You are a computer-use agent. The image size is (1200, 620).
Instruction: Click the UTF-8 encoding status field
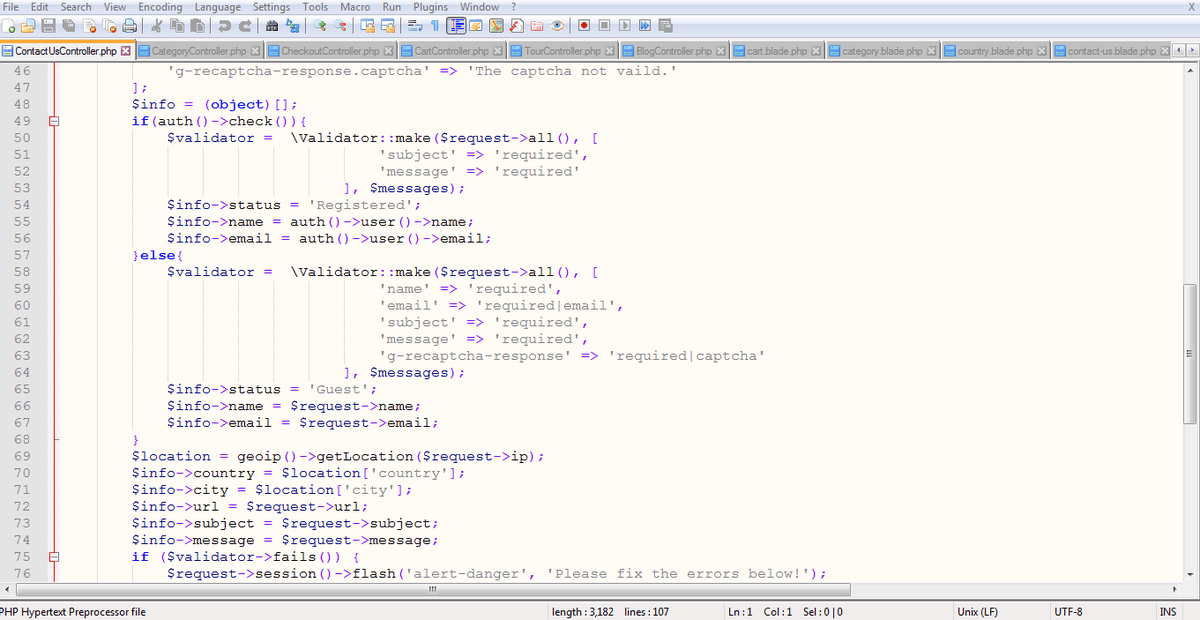tap(1068, 611)
